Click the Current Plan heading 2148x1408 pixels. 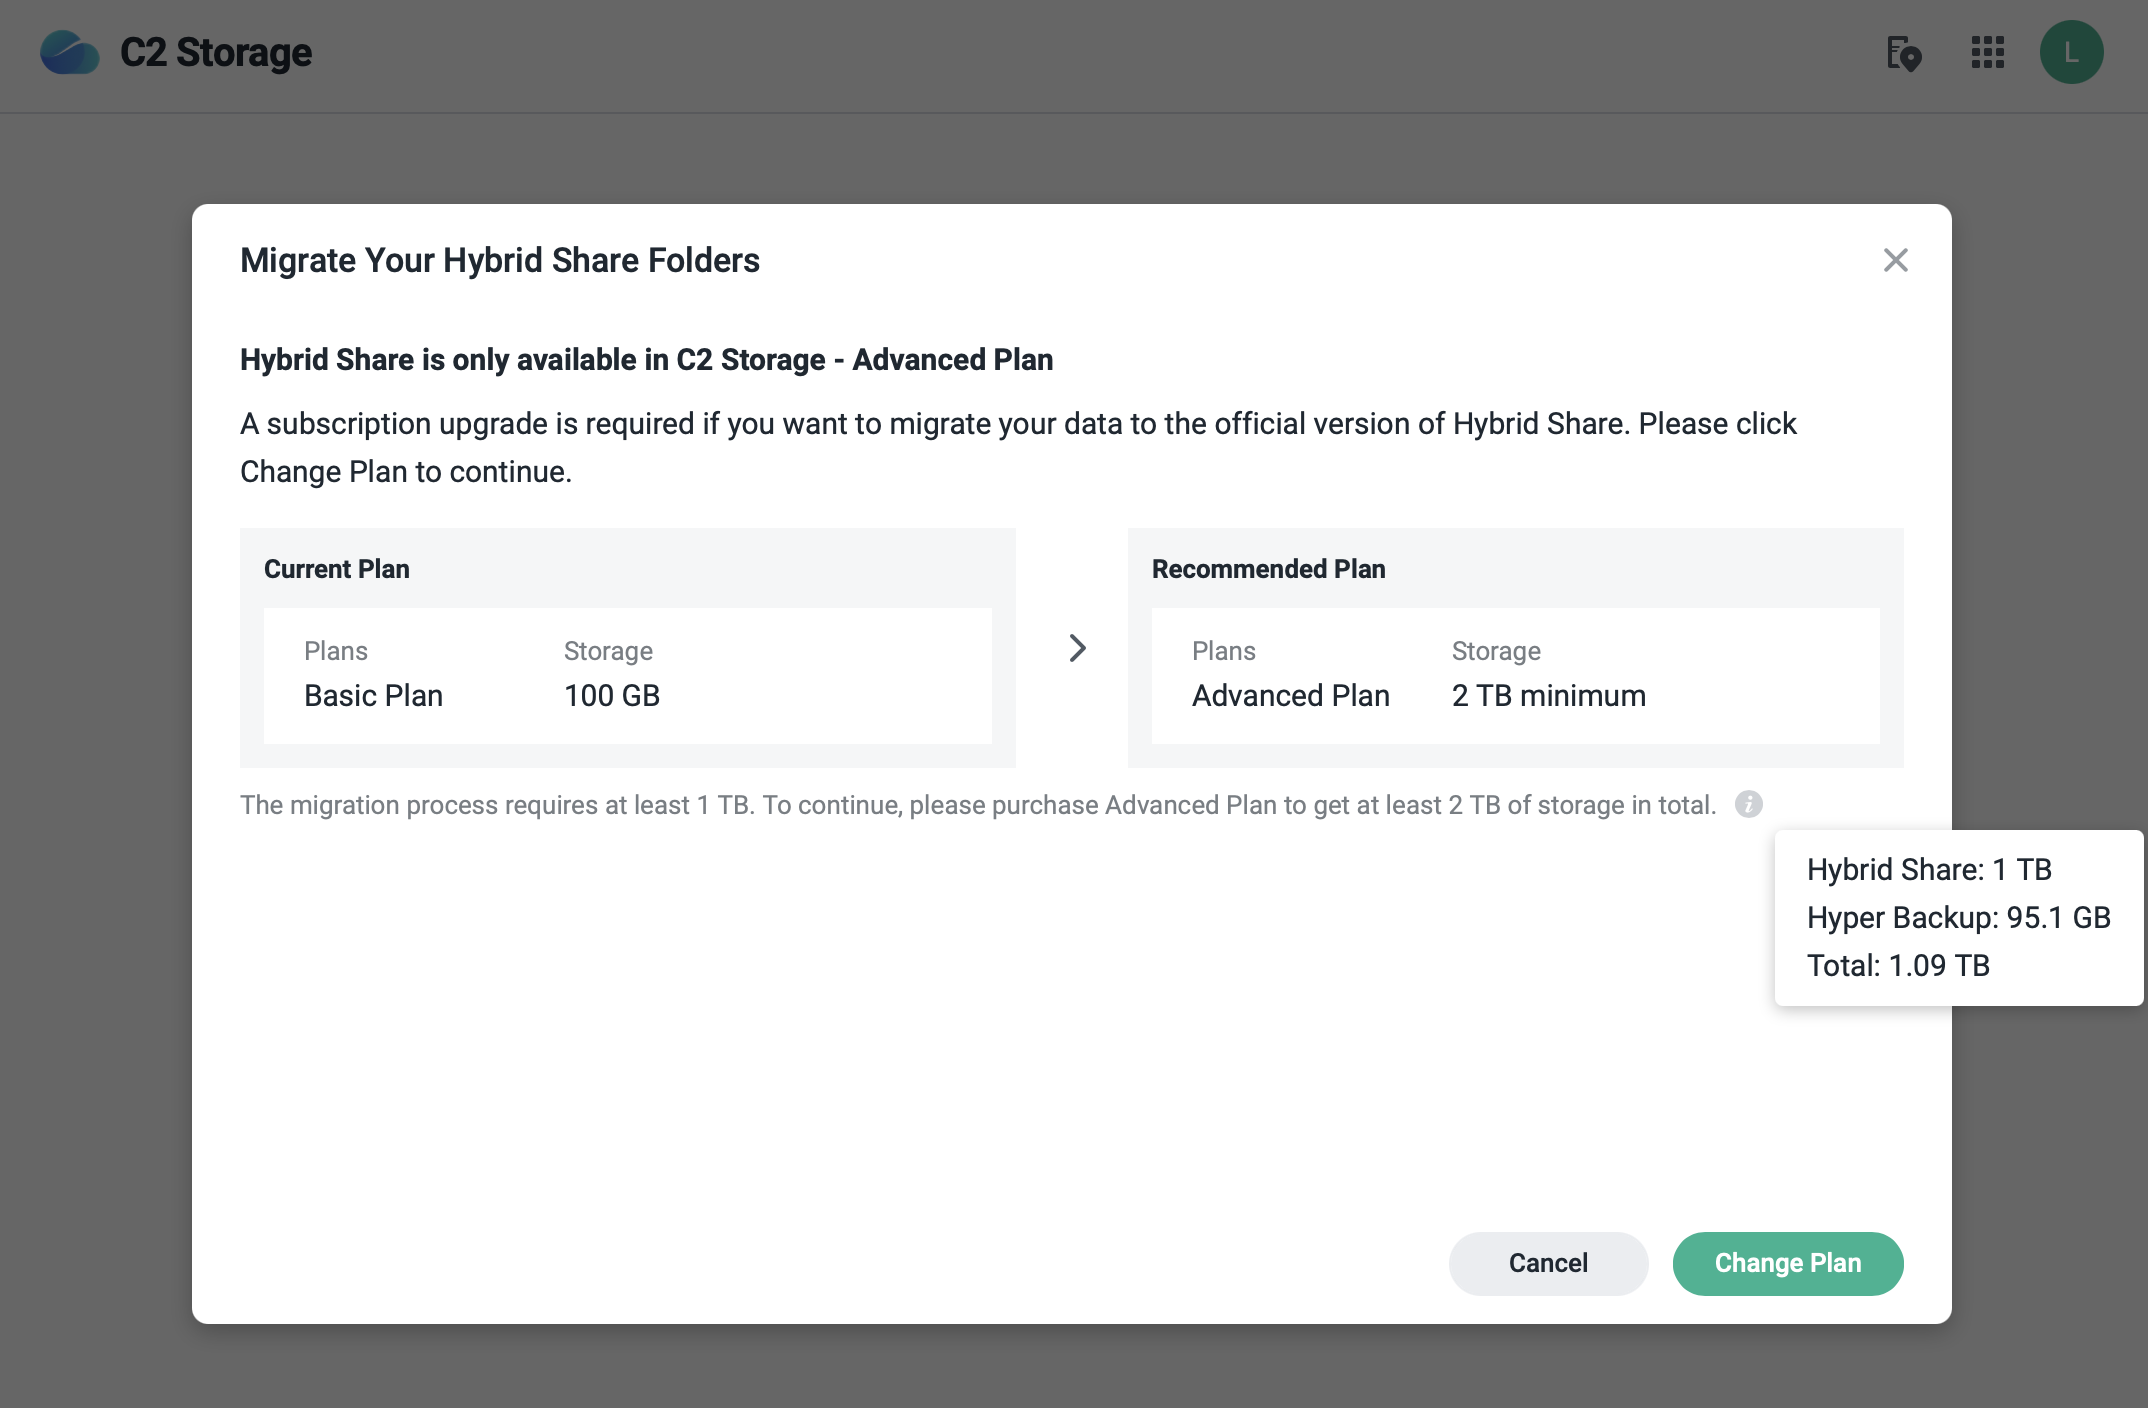(x=337, y=569)
